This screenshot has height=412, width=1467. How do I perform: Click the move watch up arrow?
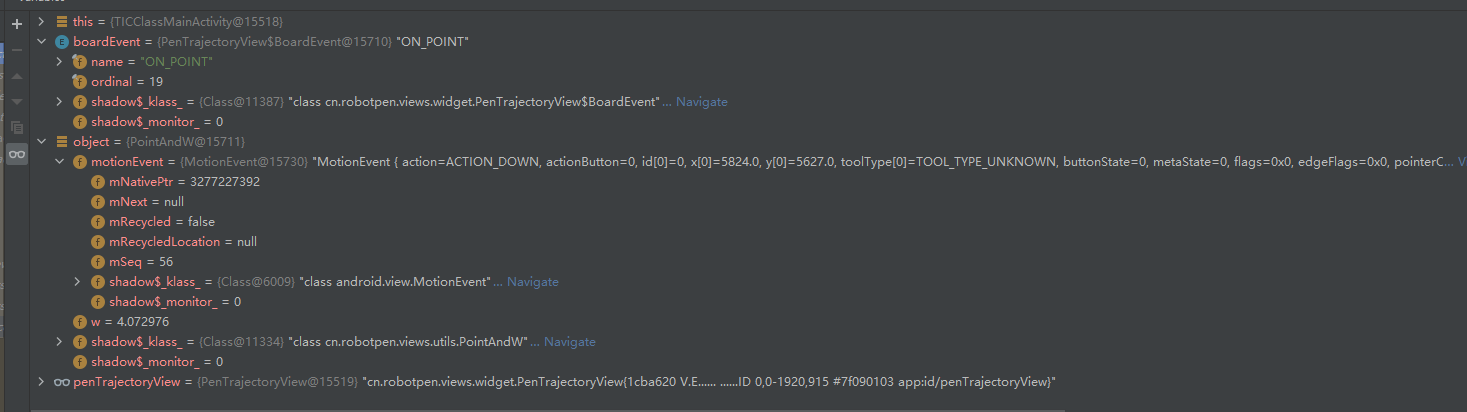pyautogui.click(x=16, y=76)
